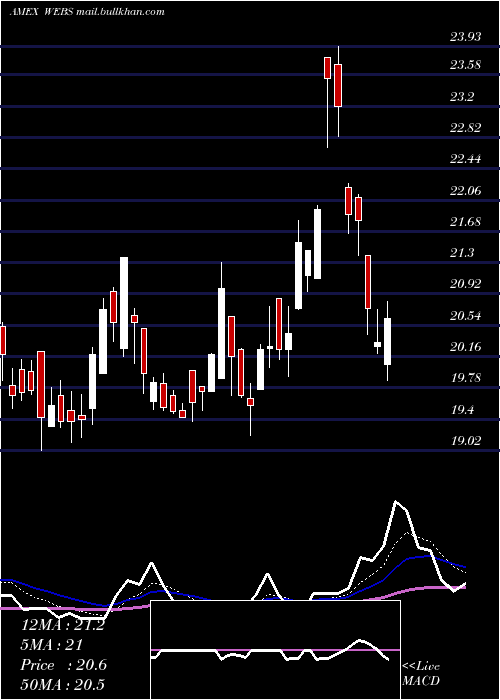This screenshot has width=500, height=700.
Task: Click the 22.44 price axis label
Action: click(466, 159)
